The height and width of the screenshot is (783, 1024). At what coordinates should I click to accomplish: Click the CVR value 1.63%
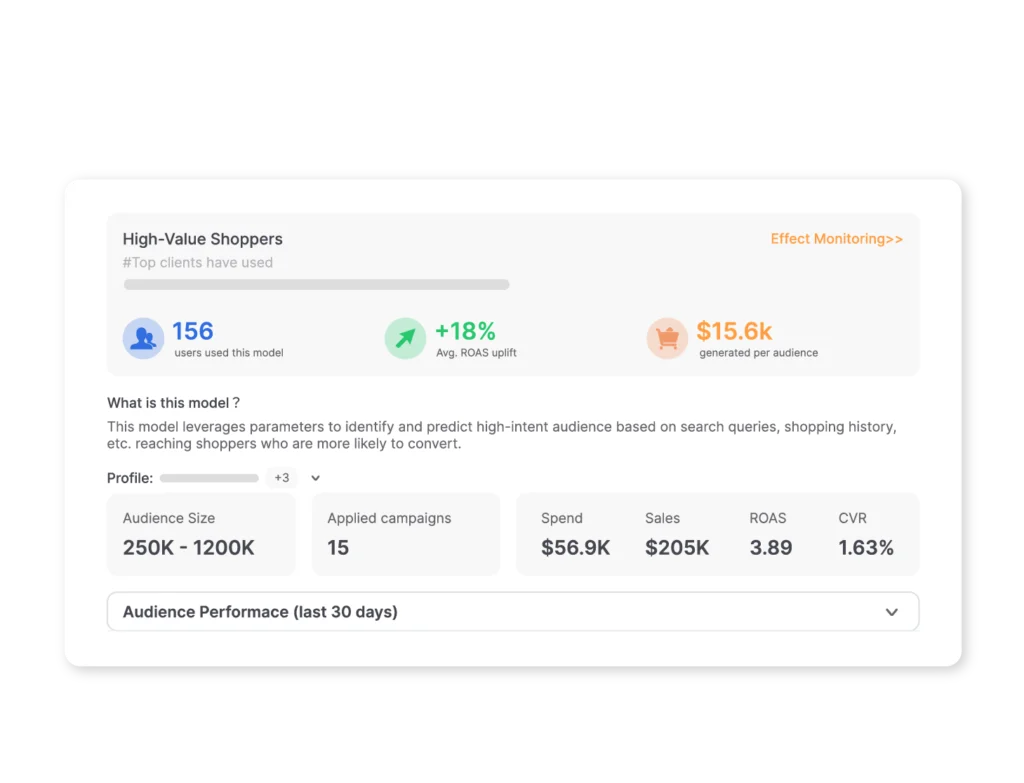(866, 548)
